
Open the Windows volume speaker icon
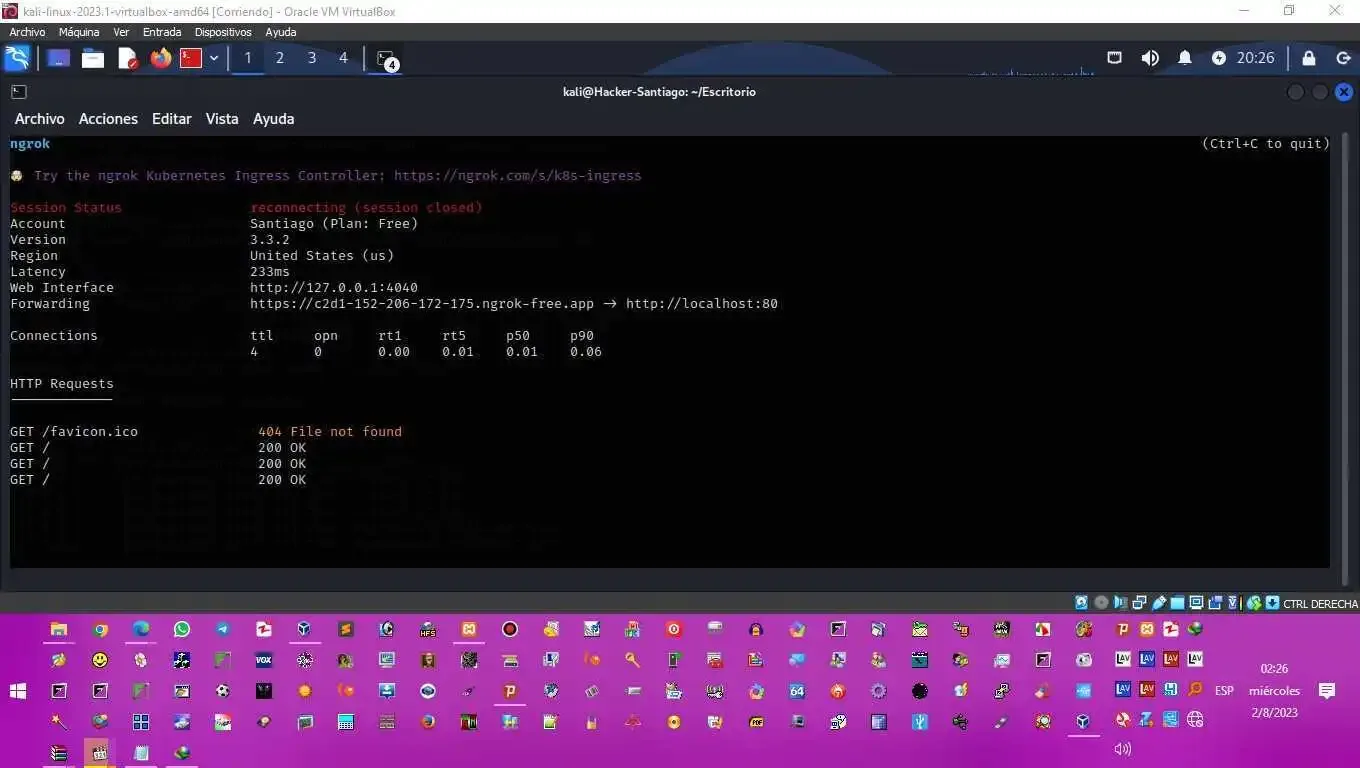pos(1122,749)
